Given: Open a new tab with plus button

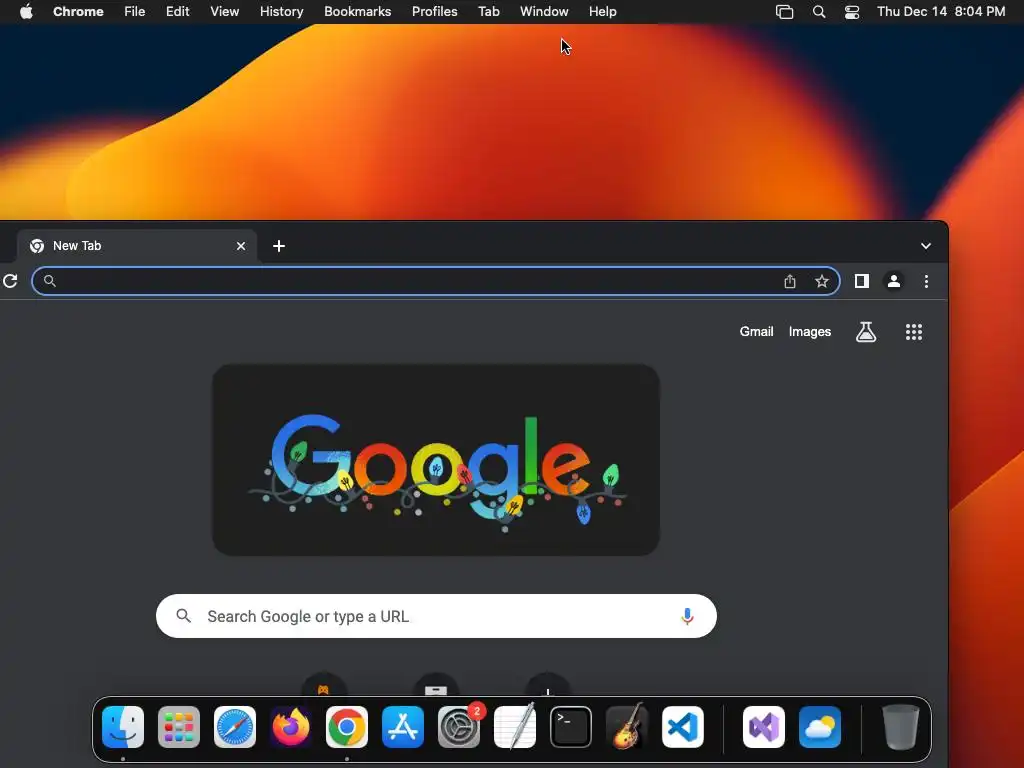Looking at the screenshot, I should [279, 246].
